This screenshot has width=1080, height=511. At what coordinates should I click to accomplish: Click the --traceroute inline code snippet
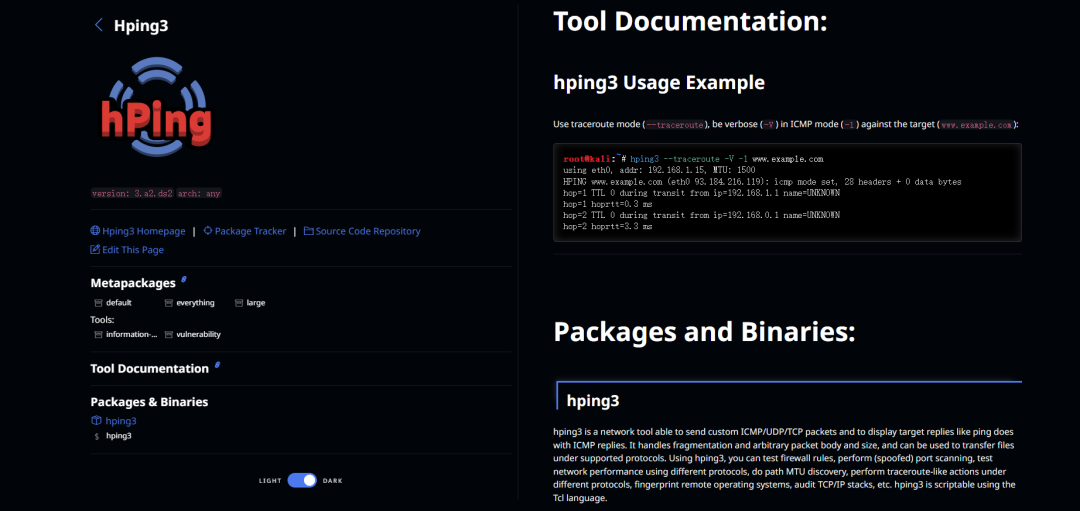675,125
